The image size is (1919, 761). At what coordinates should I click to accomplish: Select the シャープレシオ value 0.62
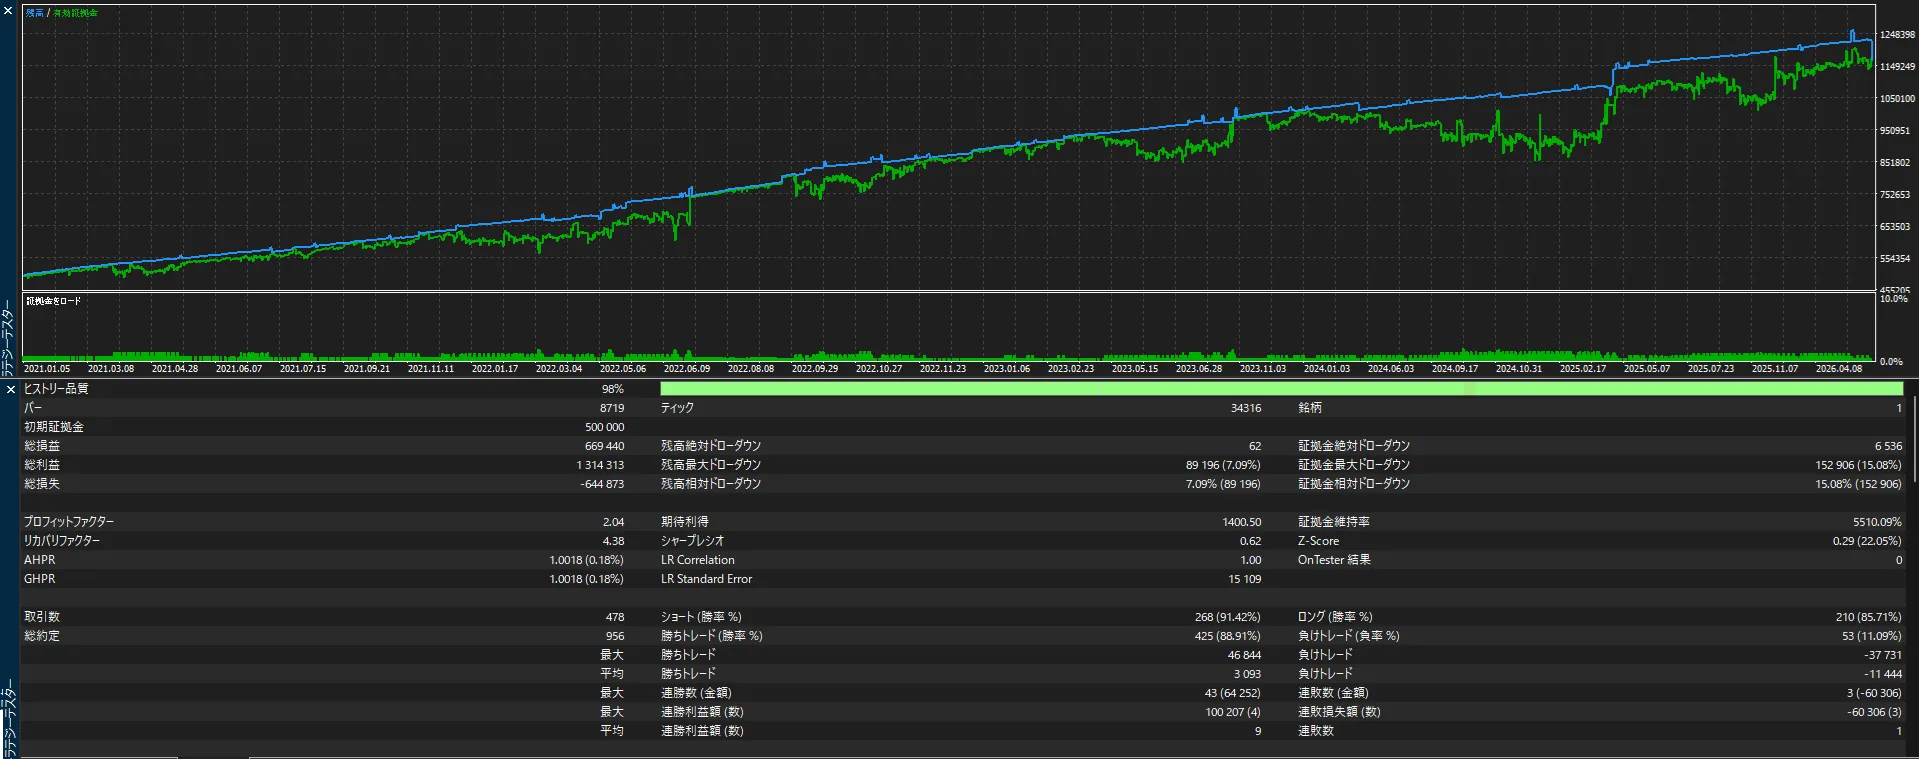click(x=1251, y=541)
